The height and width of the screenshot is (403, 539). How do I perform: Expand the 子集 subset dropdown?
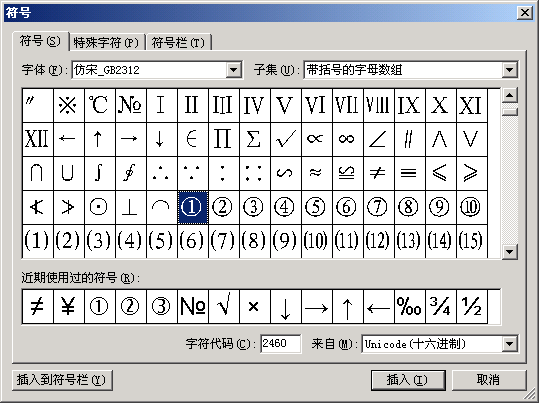pos(510,70)
